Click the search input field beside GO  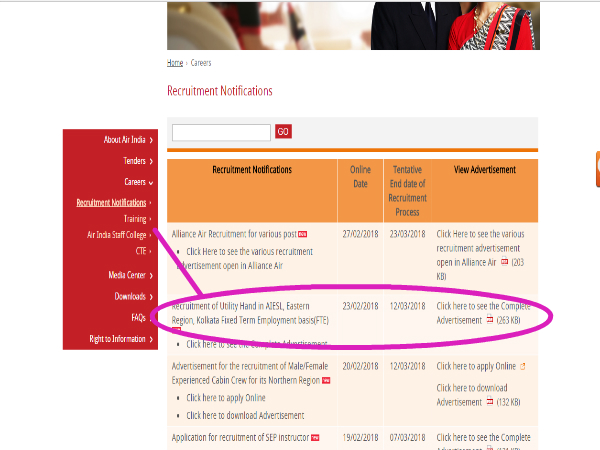point(221,132)
